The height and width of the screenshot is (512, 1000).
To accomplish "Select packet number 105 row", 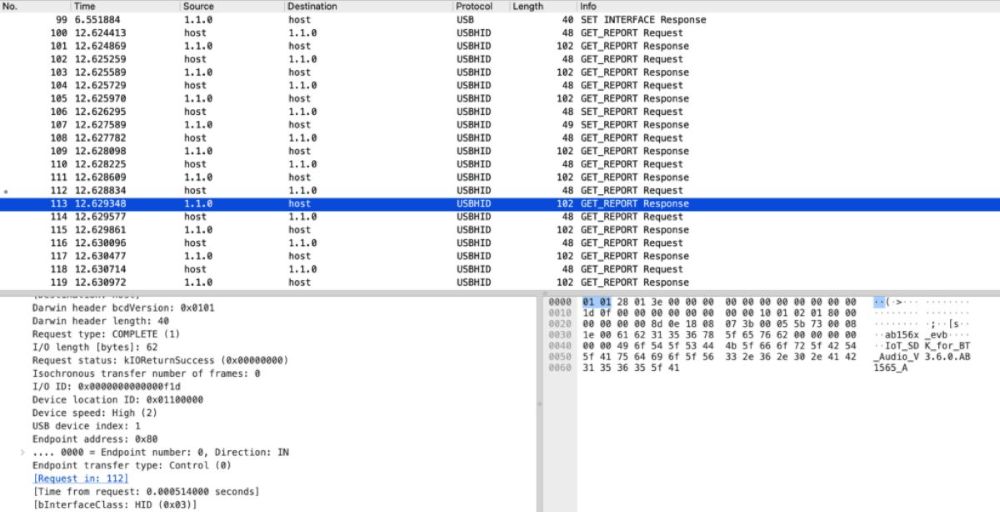I will click(x=500, y=99).
